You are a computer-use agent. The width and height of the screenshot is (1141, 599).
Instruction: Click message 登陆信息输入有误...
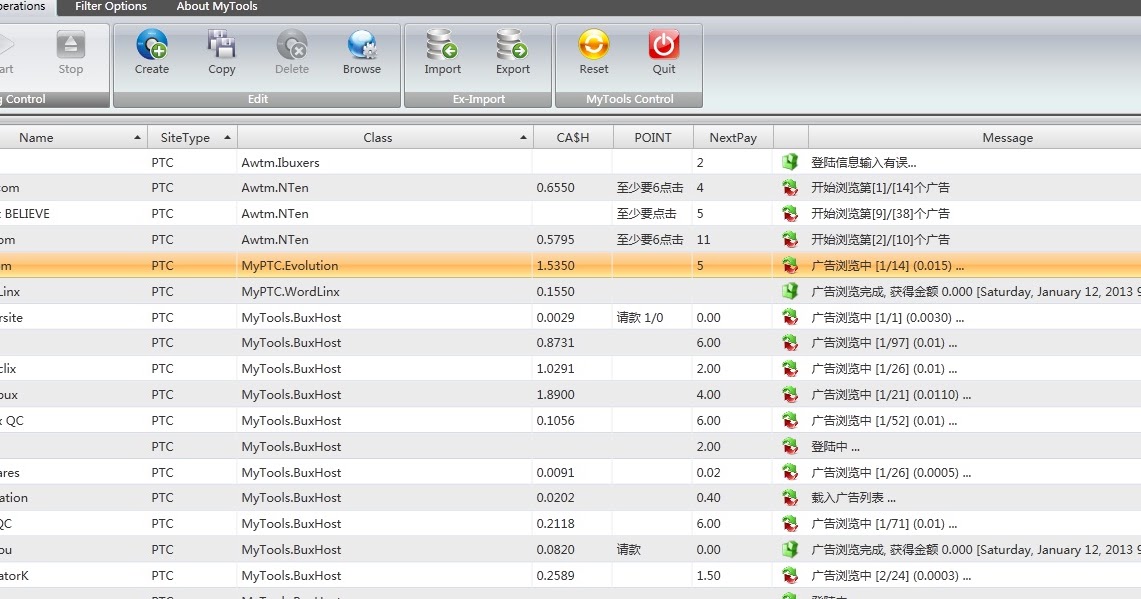click(x=864, y=162)
